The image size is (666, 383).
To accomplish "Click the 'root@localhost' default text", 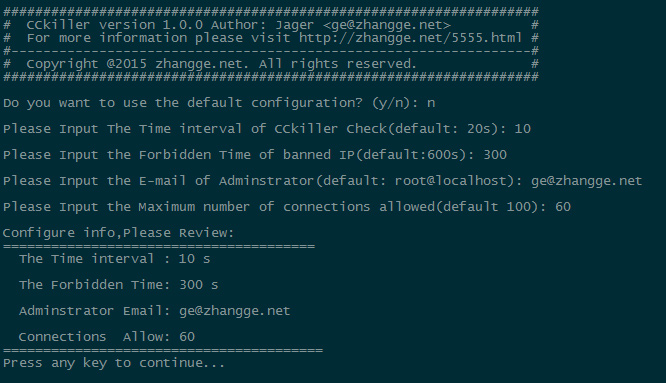I will click(x=451, y=181).
